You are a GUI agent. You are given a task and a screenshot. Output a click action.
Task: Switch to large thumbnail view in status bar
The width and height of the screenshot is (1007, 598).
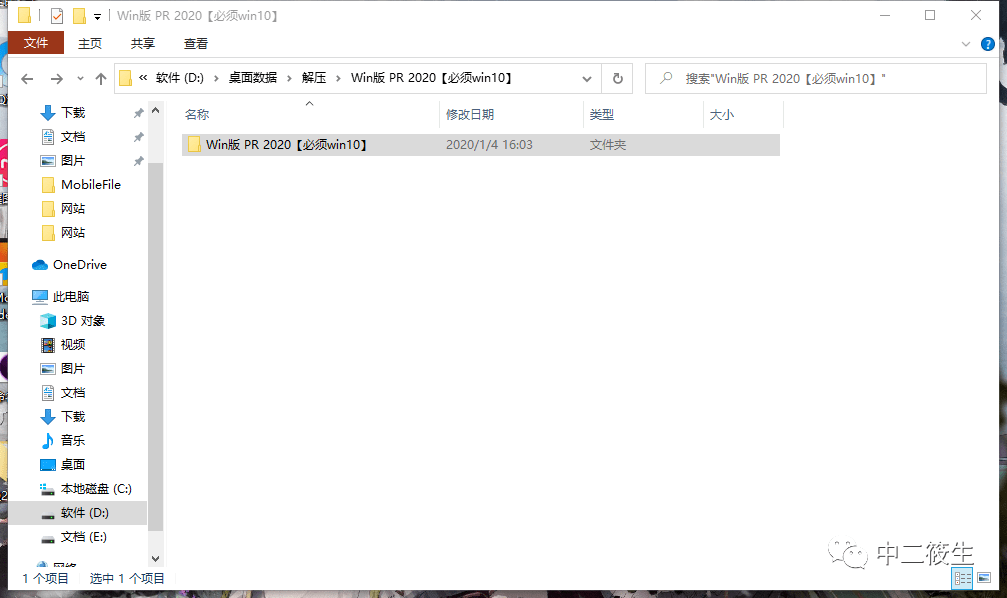986,578
